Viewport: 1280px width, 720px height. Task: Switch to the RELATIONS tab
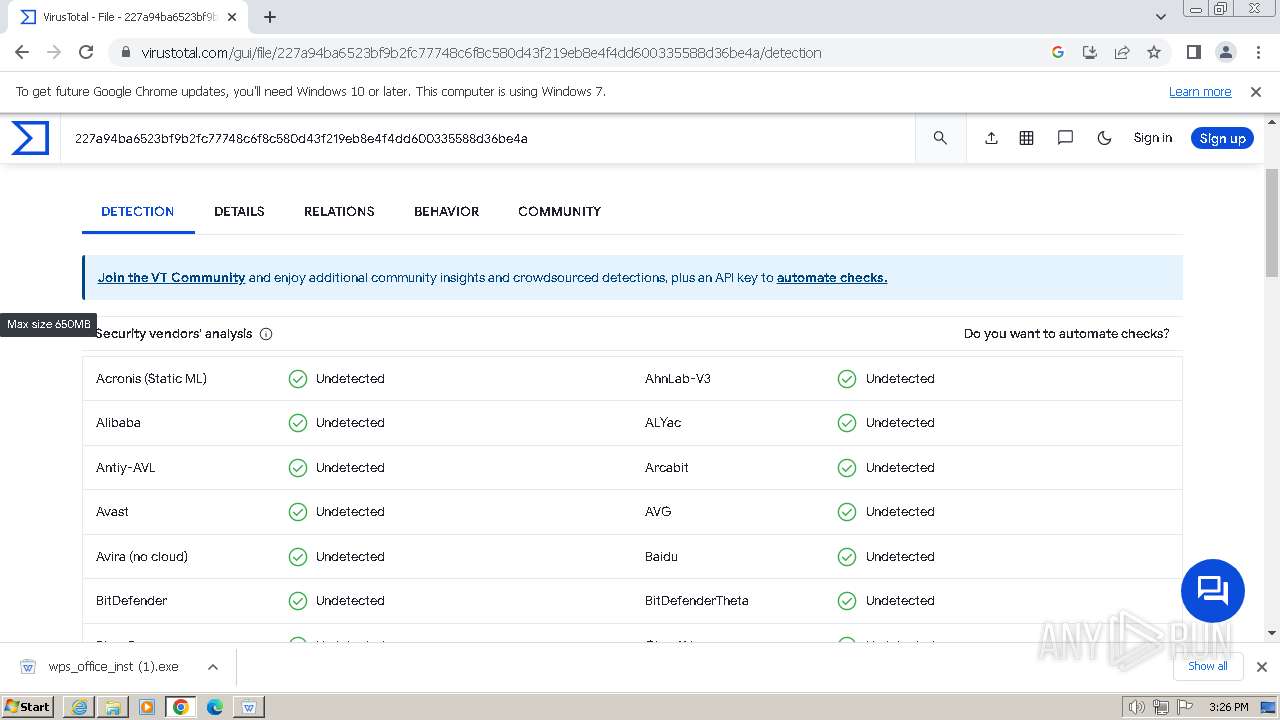point(339,211)
